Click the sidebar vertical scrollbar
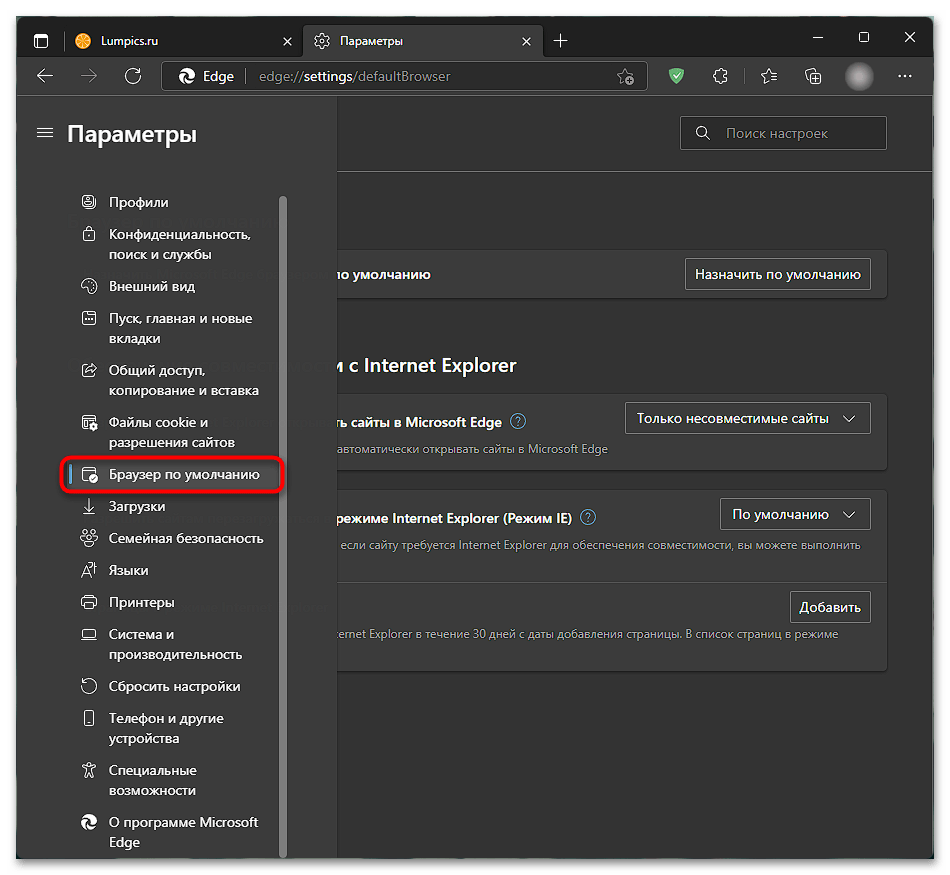This screenshot has width=950, height=875. coord(282,526)
